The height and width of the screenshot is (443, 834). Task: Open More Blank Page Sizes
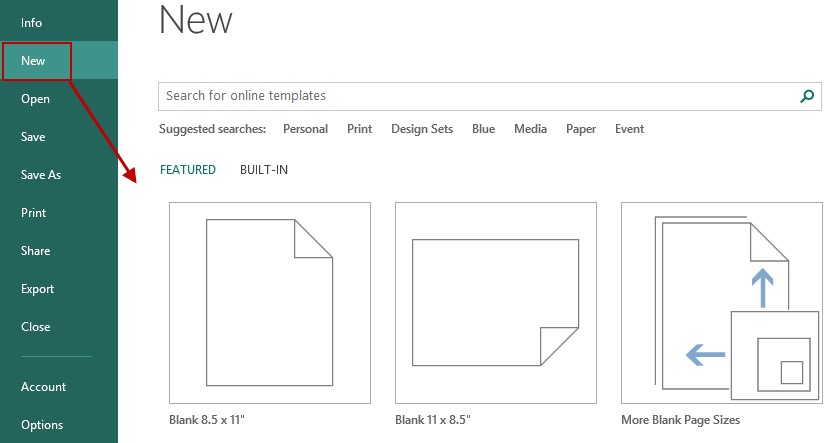(x=721, y=303)
